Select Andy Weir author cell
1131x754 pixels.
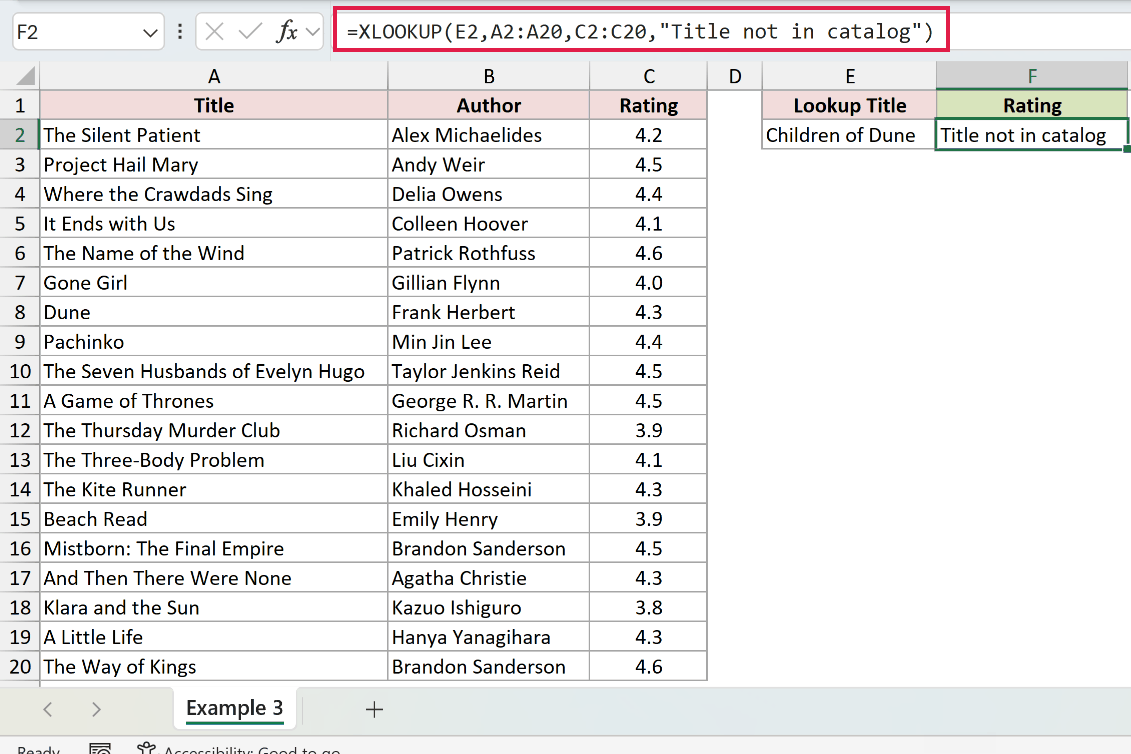point(488,165)
